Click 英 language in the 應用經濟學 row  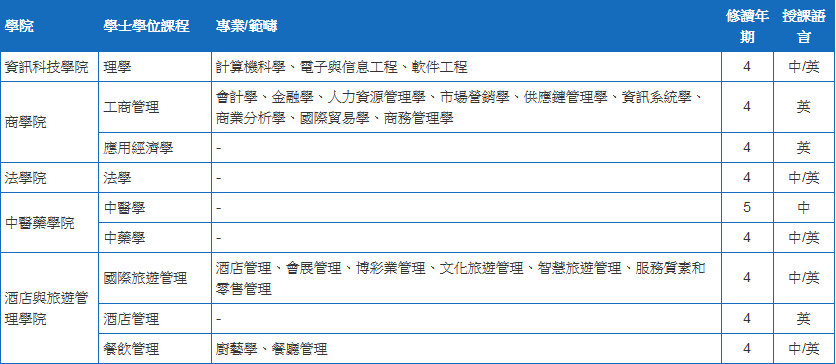pos(805,148)
